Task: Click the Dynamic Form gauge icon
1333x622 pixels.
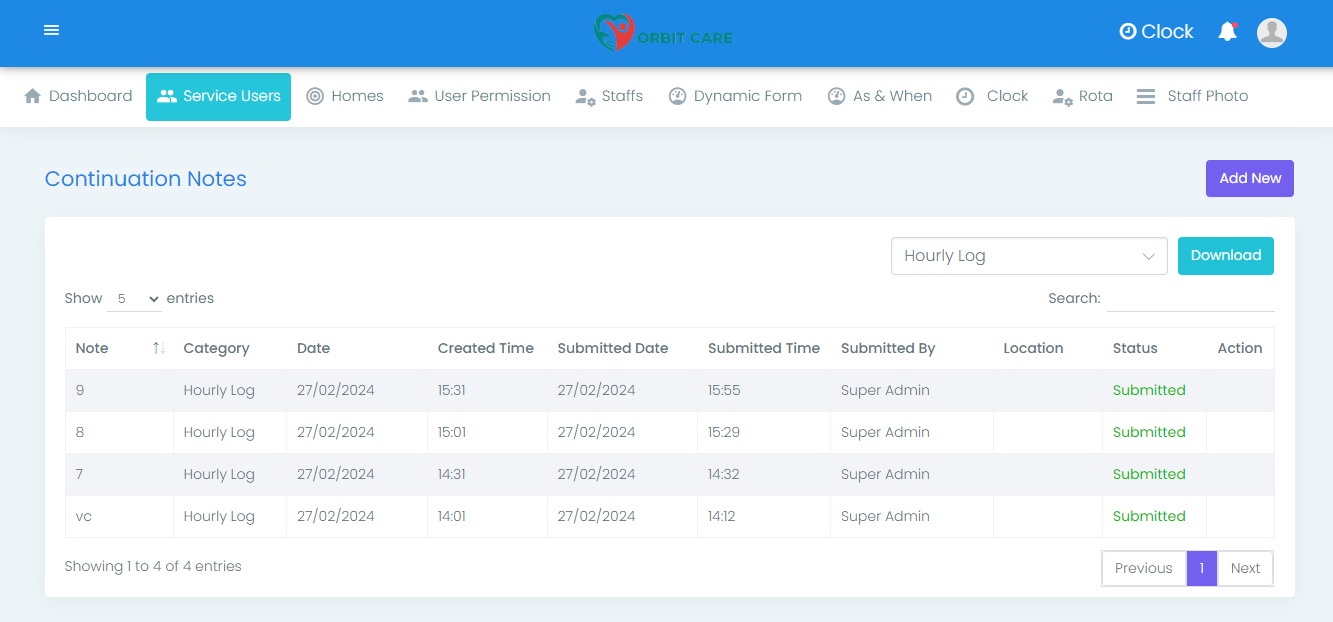Action: tap(677, 96)
